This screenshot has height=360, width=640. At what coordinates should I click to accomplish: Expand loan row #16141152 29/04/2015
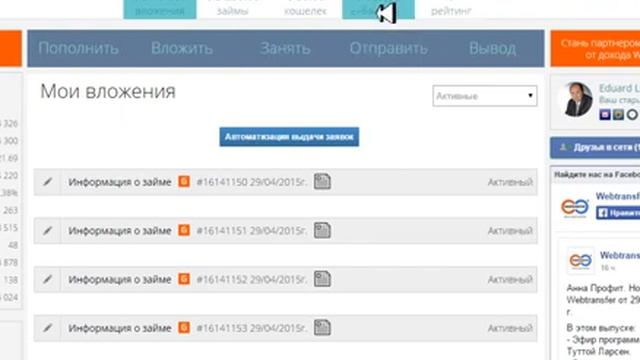(286, 279)
